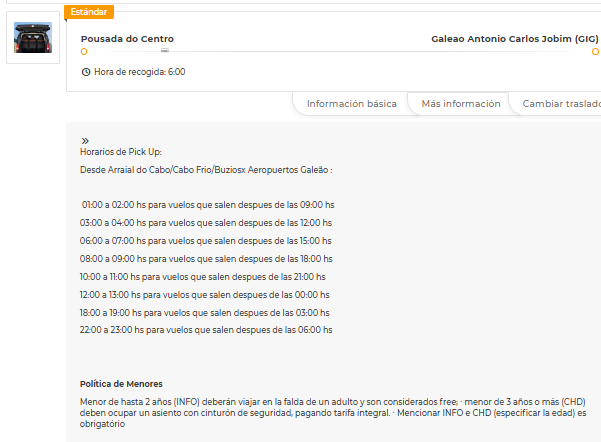
Task: Click the 22:00 a 23:00 hs schedule row
Action: pyautogui.click(x=206, y=330)
